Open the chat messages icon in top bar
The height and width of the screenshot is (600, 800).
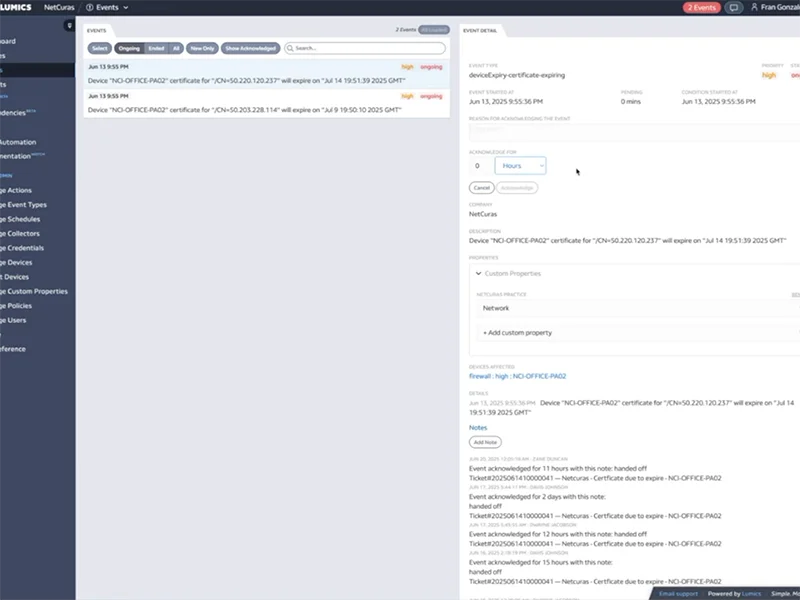(734, 8)
